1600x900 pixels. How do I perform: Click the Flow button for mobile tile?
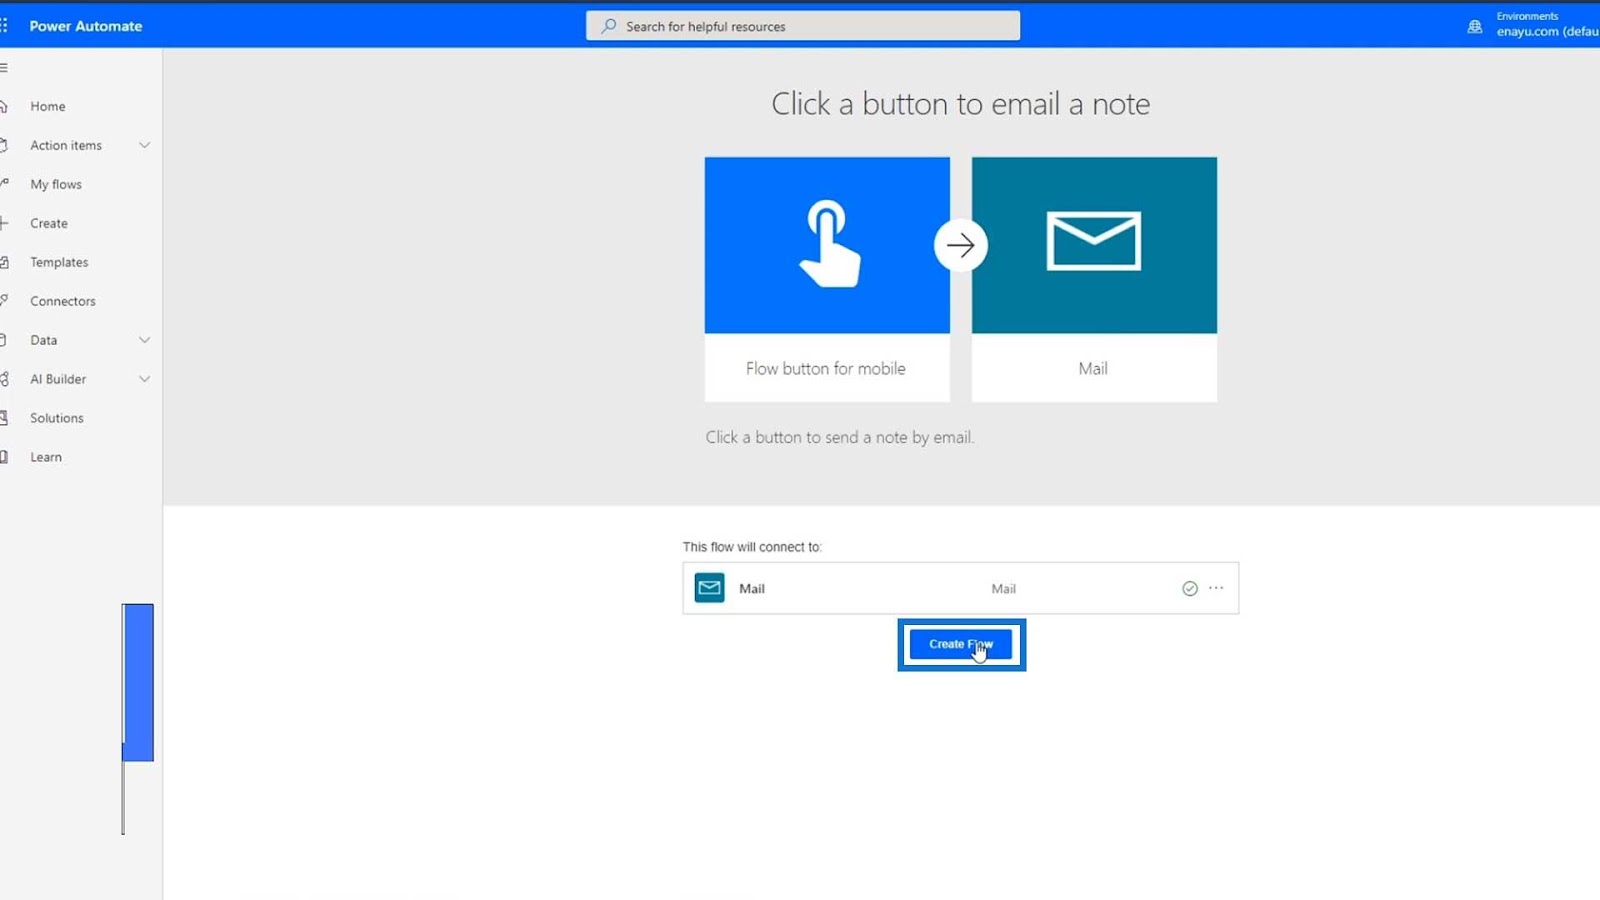point(827,279)
